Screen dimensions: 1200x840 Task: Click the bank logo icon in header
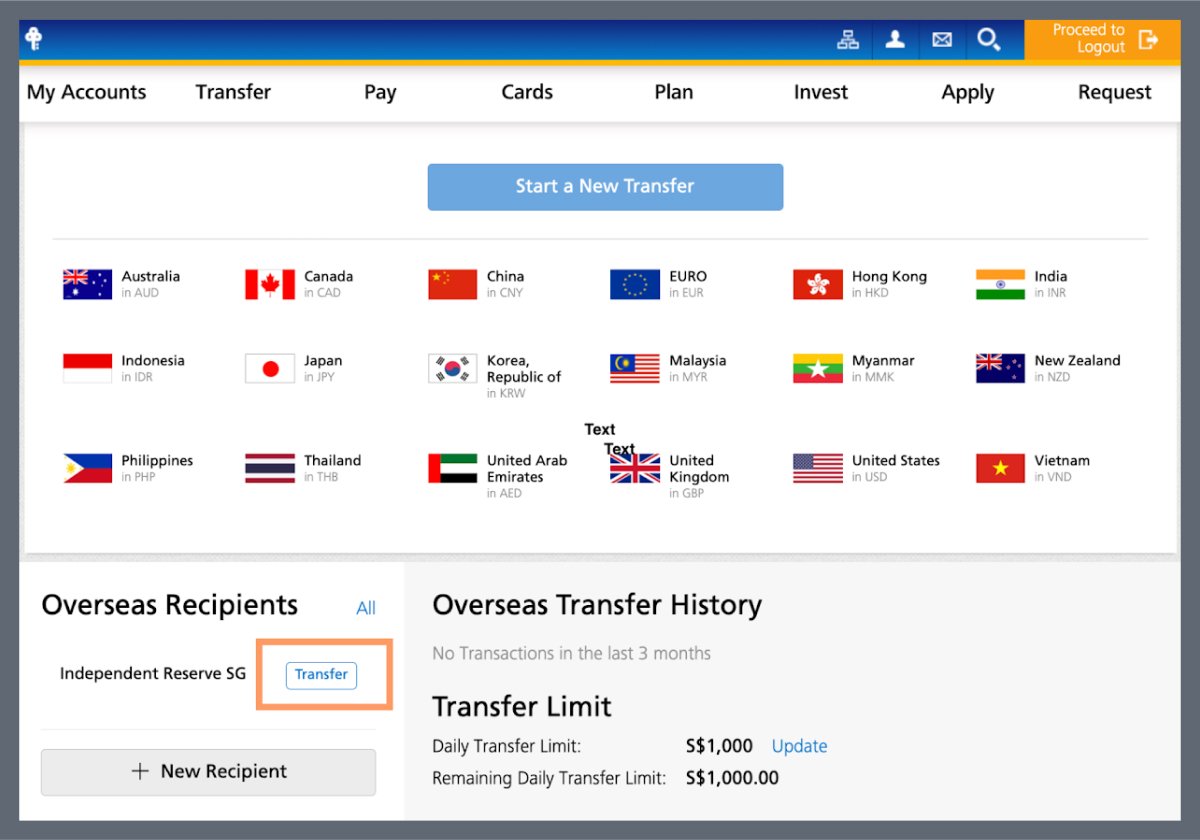pyautogui.click(x=33, y=39)
